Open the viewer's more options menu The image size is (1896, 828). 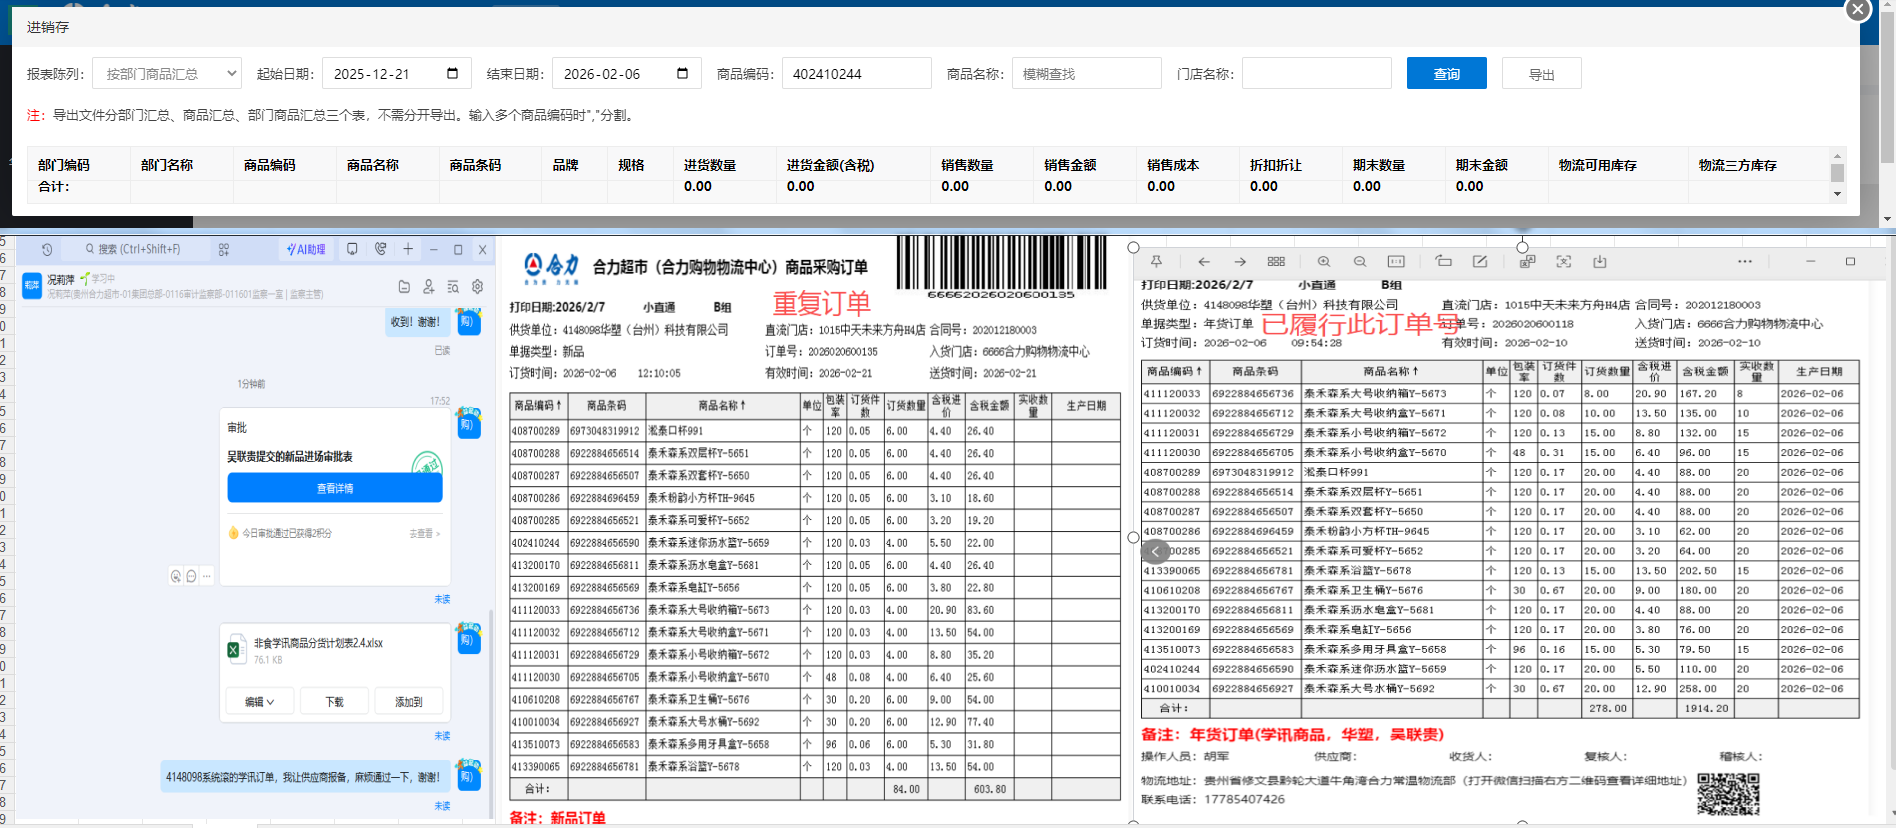tap(1744, 262)
